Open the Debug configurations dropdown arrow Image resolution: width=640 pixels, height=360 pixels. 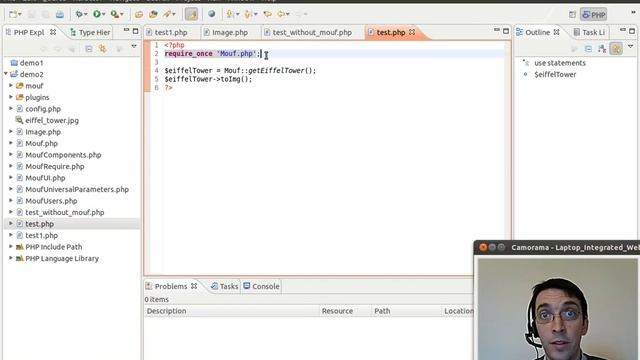point(86,14)
